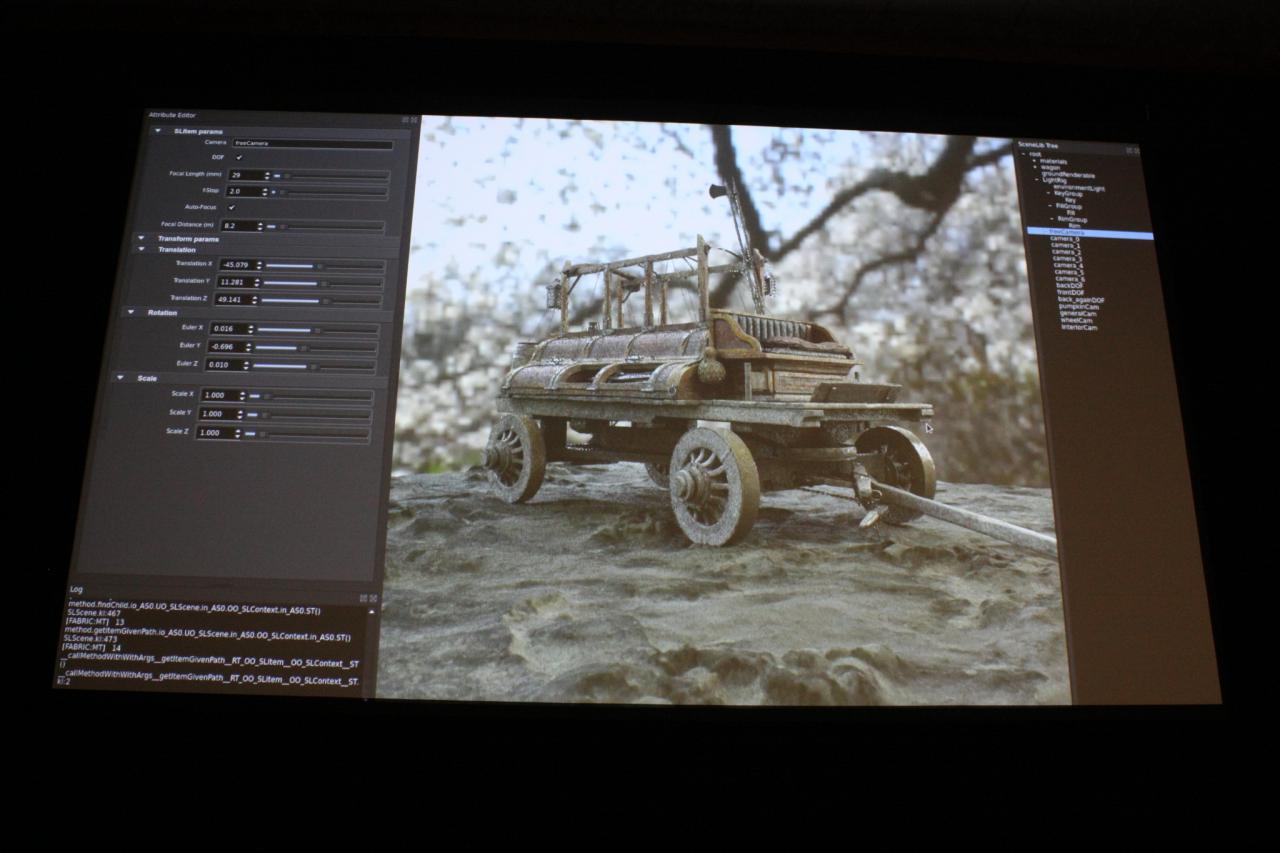Select the Key light item
1280x853 pixels.
click(1070, 200)
